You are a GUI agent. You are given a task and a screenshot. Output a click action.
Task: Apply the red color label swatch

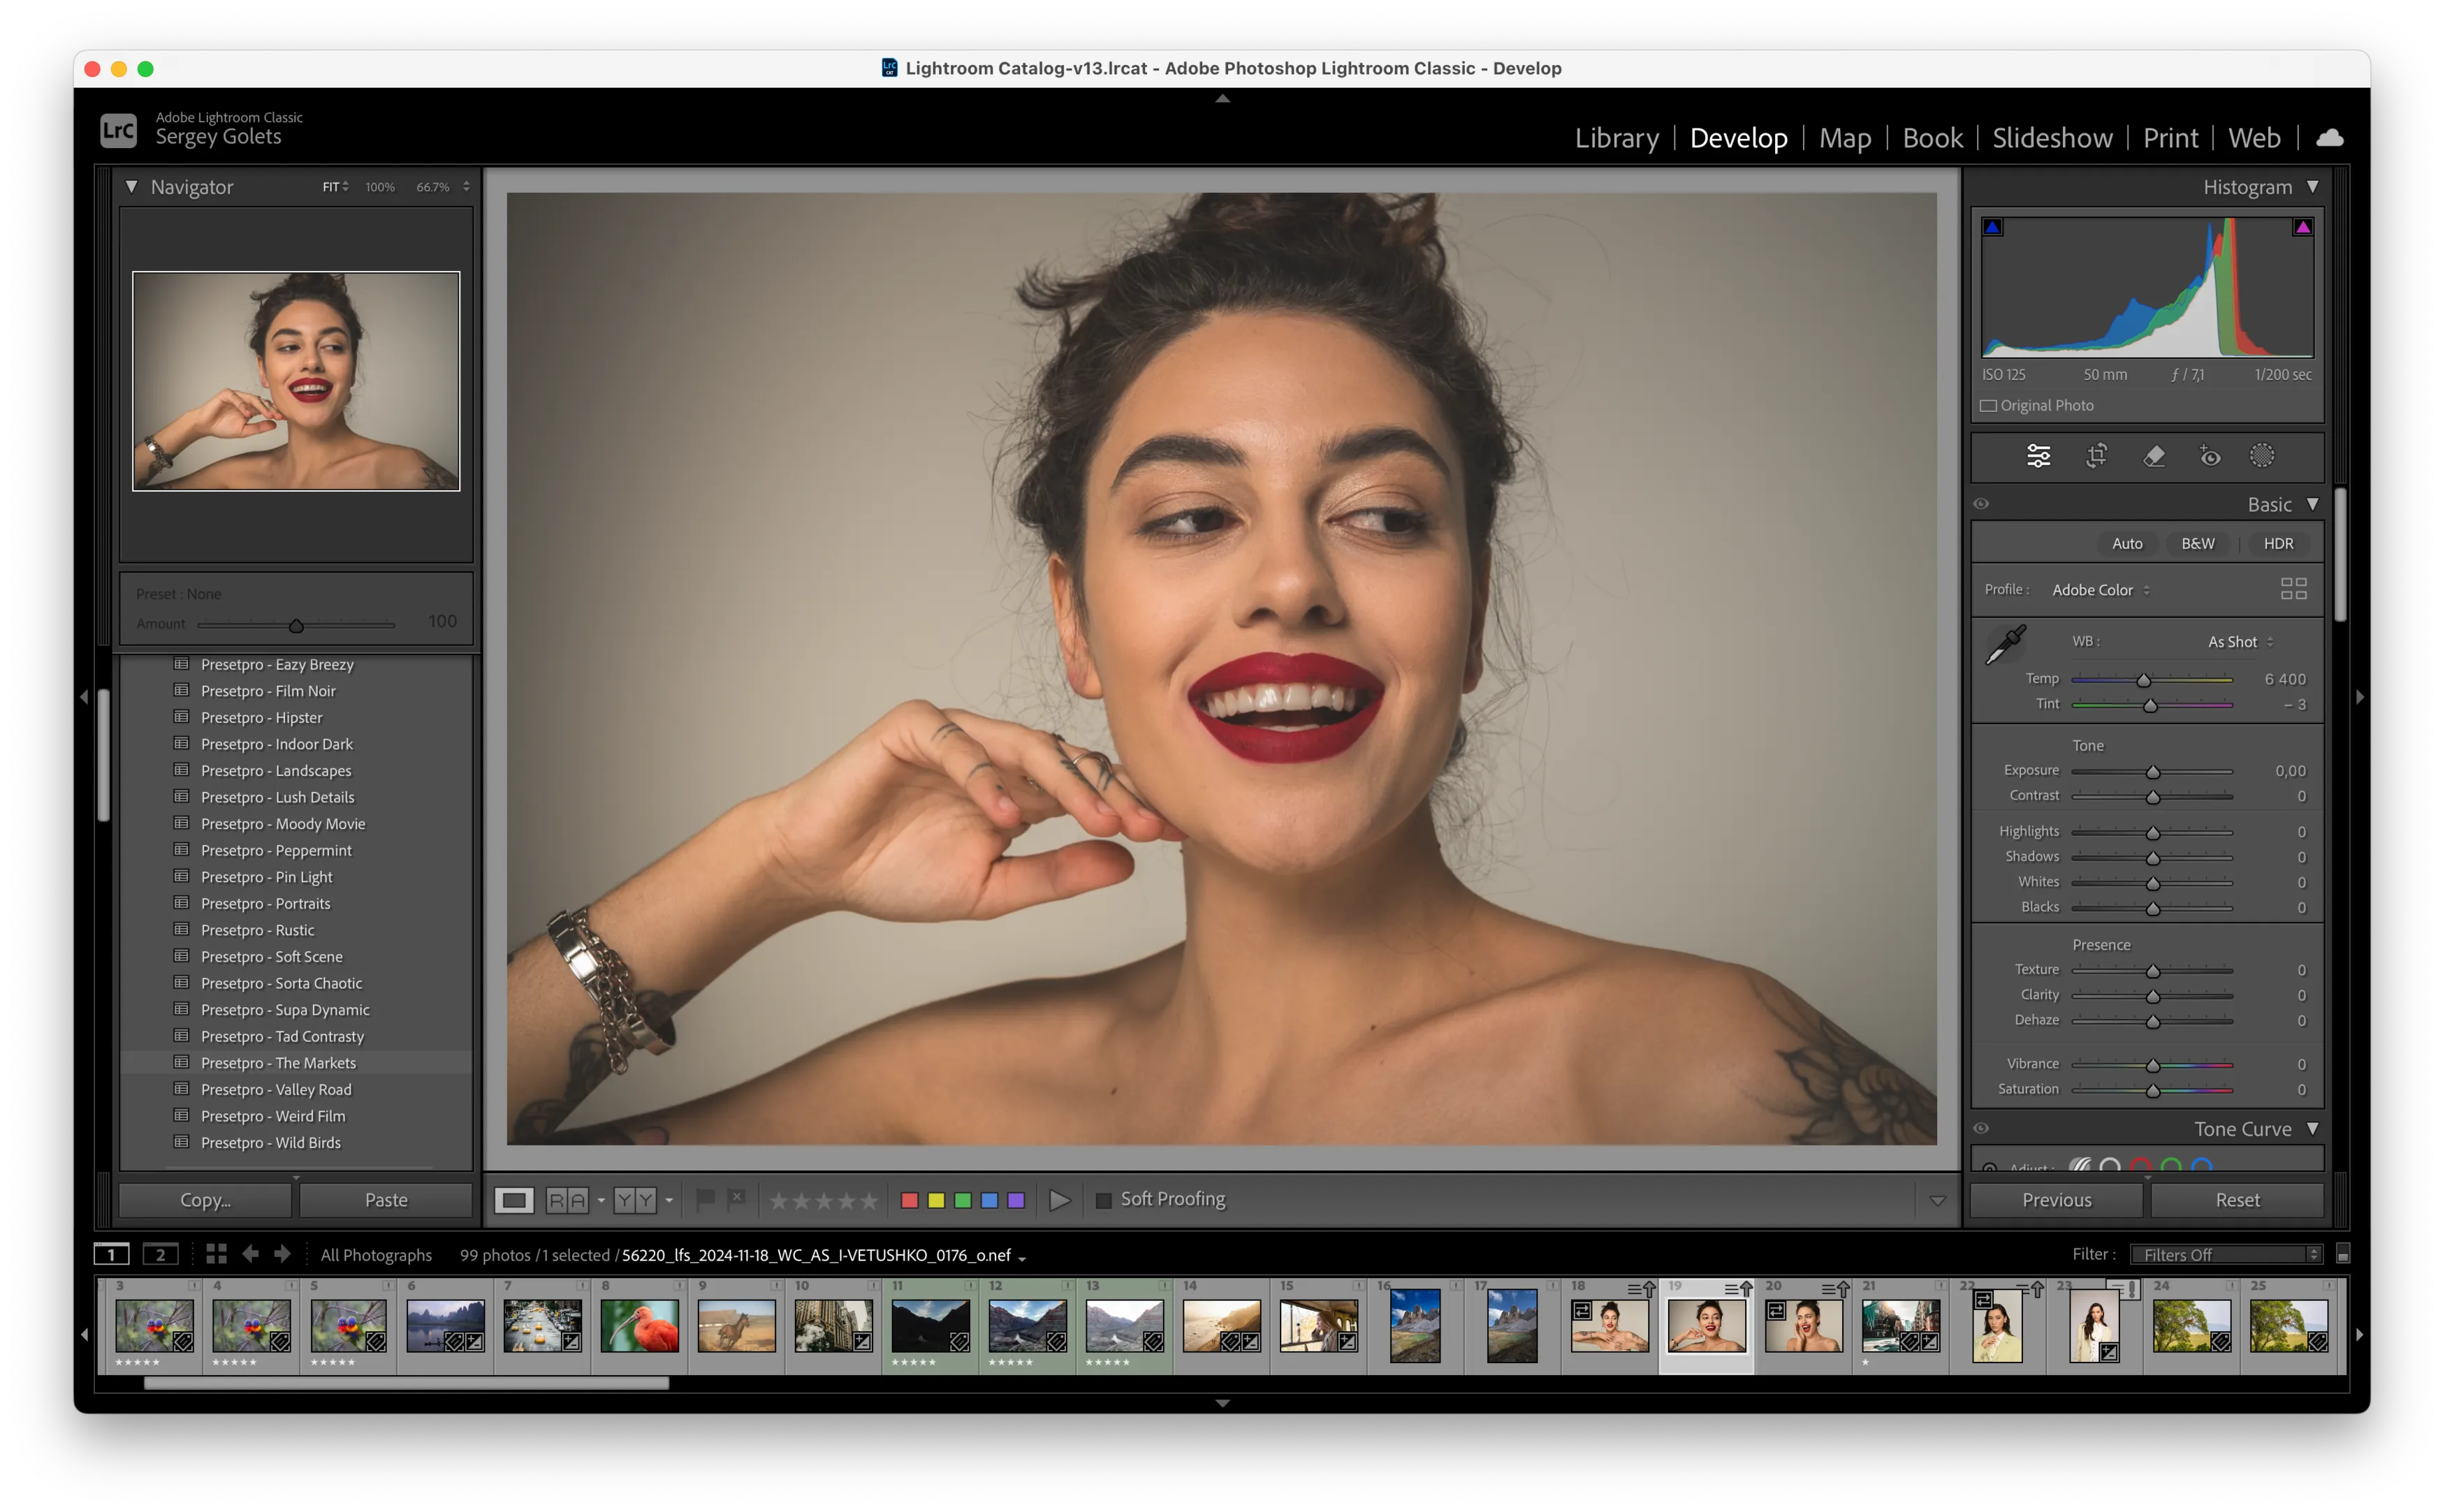910,1200
